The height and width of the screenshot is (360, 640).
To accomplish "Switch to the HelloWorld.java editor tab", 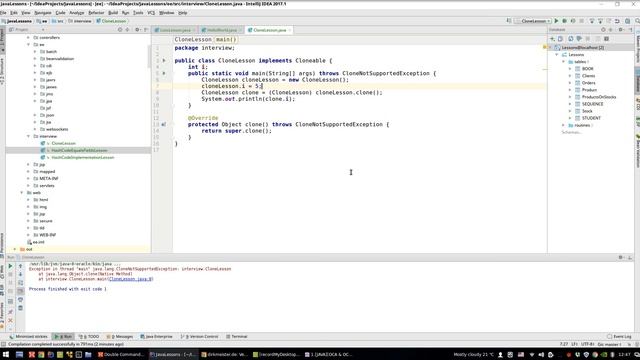I will (222, 30).
